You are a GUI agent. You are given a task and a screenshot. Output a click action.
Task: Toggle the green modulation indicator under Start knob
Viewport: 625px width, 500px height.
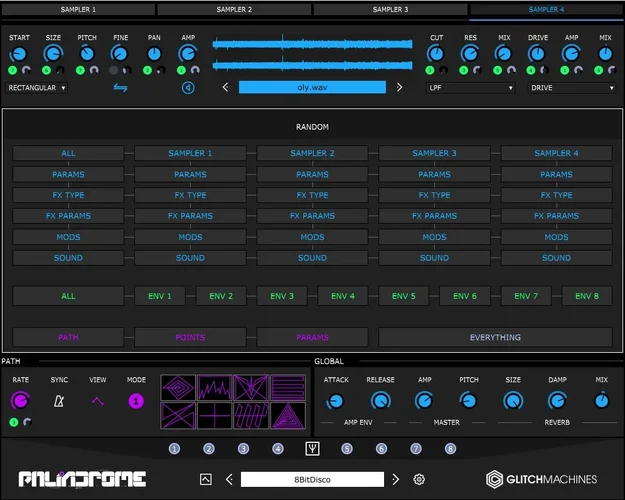14,70
